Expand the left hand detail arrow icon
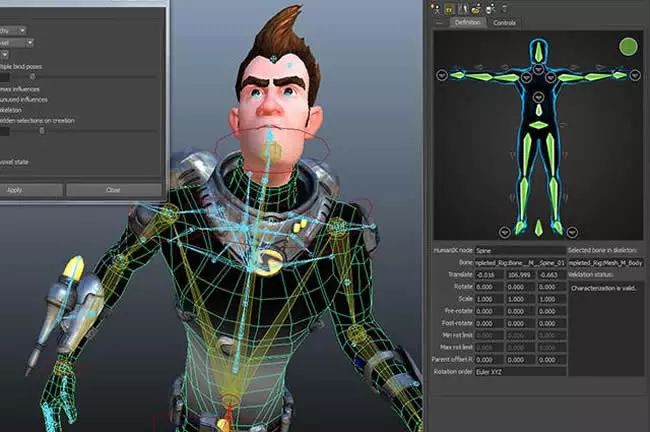Viewport: 650px width, 432px height. (x=442, y=75)
